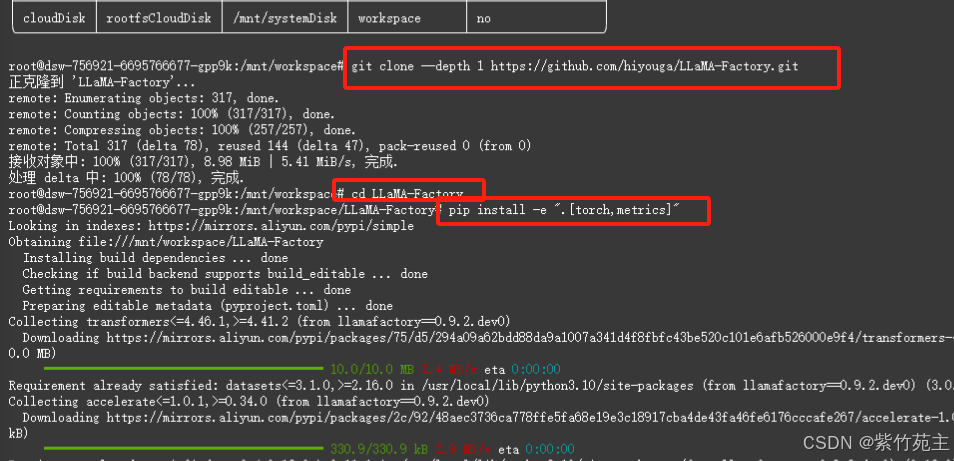954x461 pixels.
Task: Click the 'Obtaining file:///mnt/workspace/LLaMA-Factory' line
Action: [x=166, y=242]
